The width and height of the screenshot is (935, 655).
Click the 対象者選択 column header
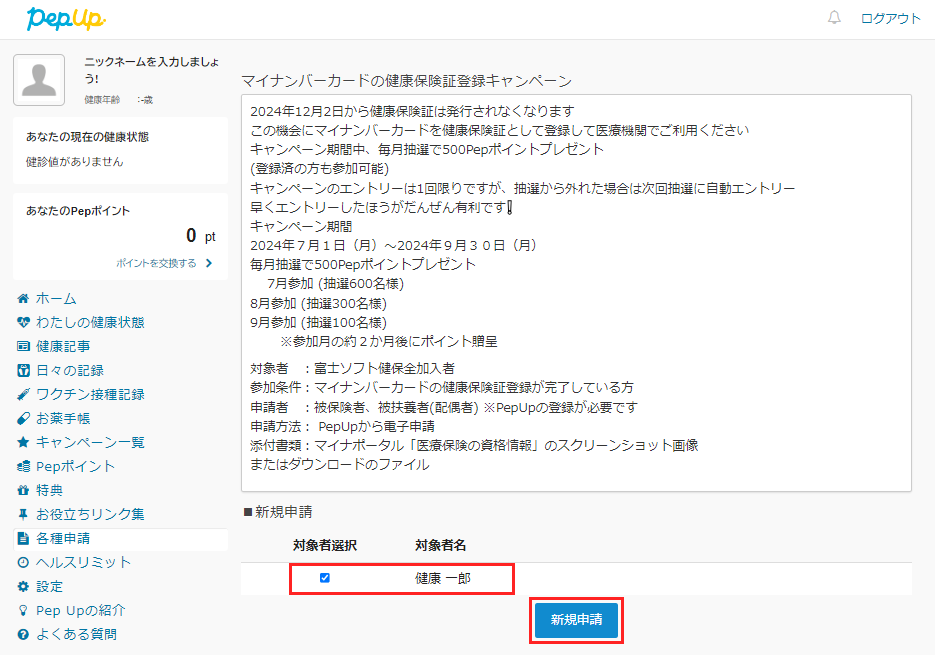325,545
